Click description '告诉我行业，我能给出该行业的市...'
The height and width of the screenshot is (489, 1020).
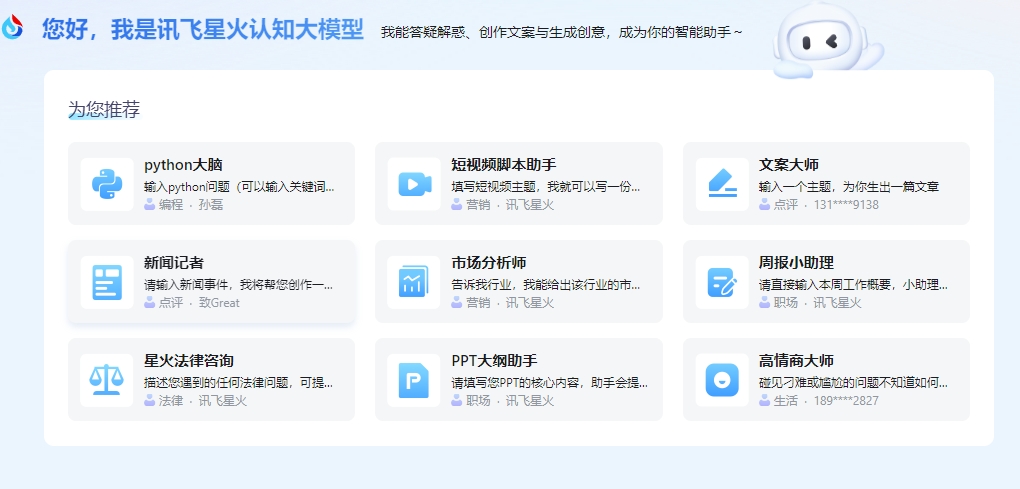[x=546, y=285]
